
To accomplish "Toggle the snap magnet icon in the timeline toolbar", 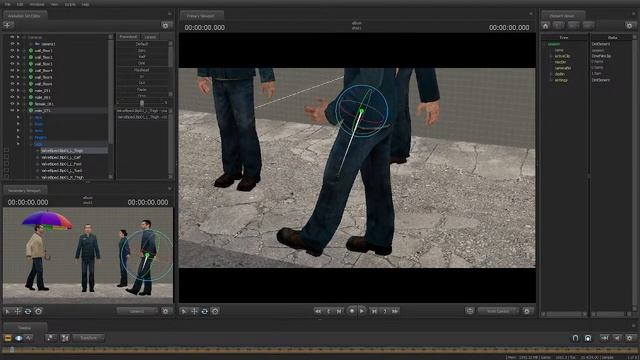I will [575, 338].
